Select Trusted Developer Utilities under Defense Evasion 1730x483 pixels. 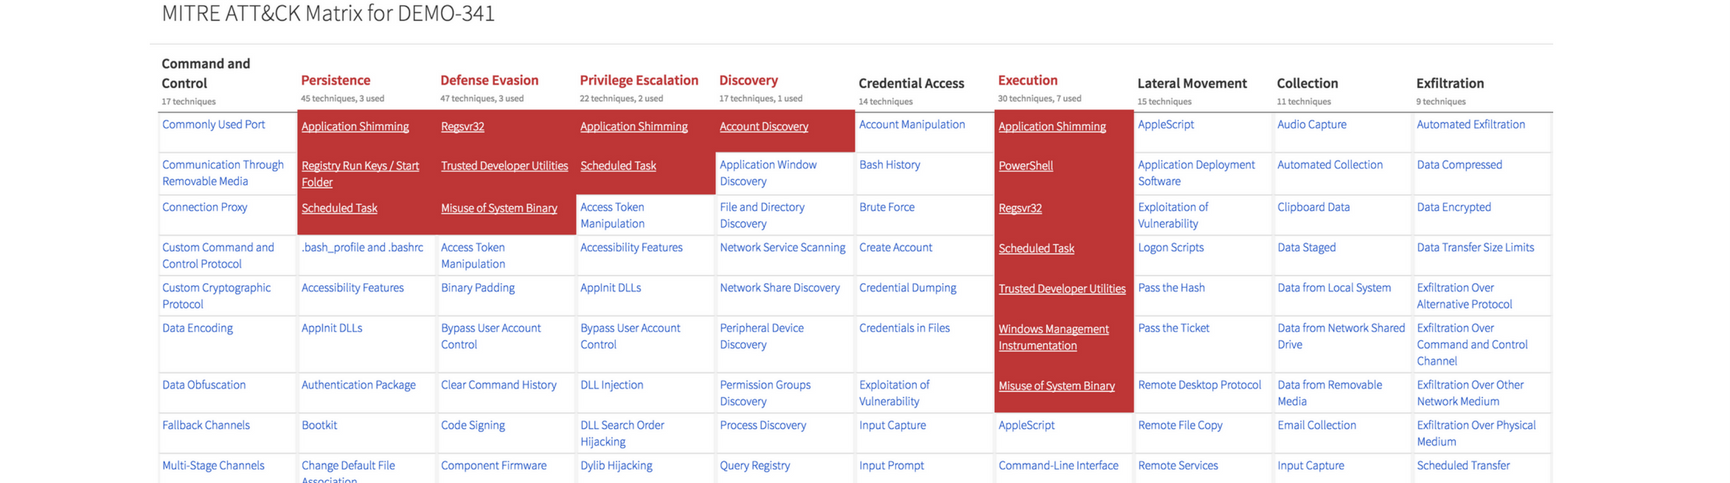coord(504,166)
